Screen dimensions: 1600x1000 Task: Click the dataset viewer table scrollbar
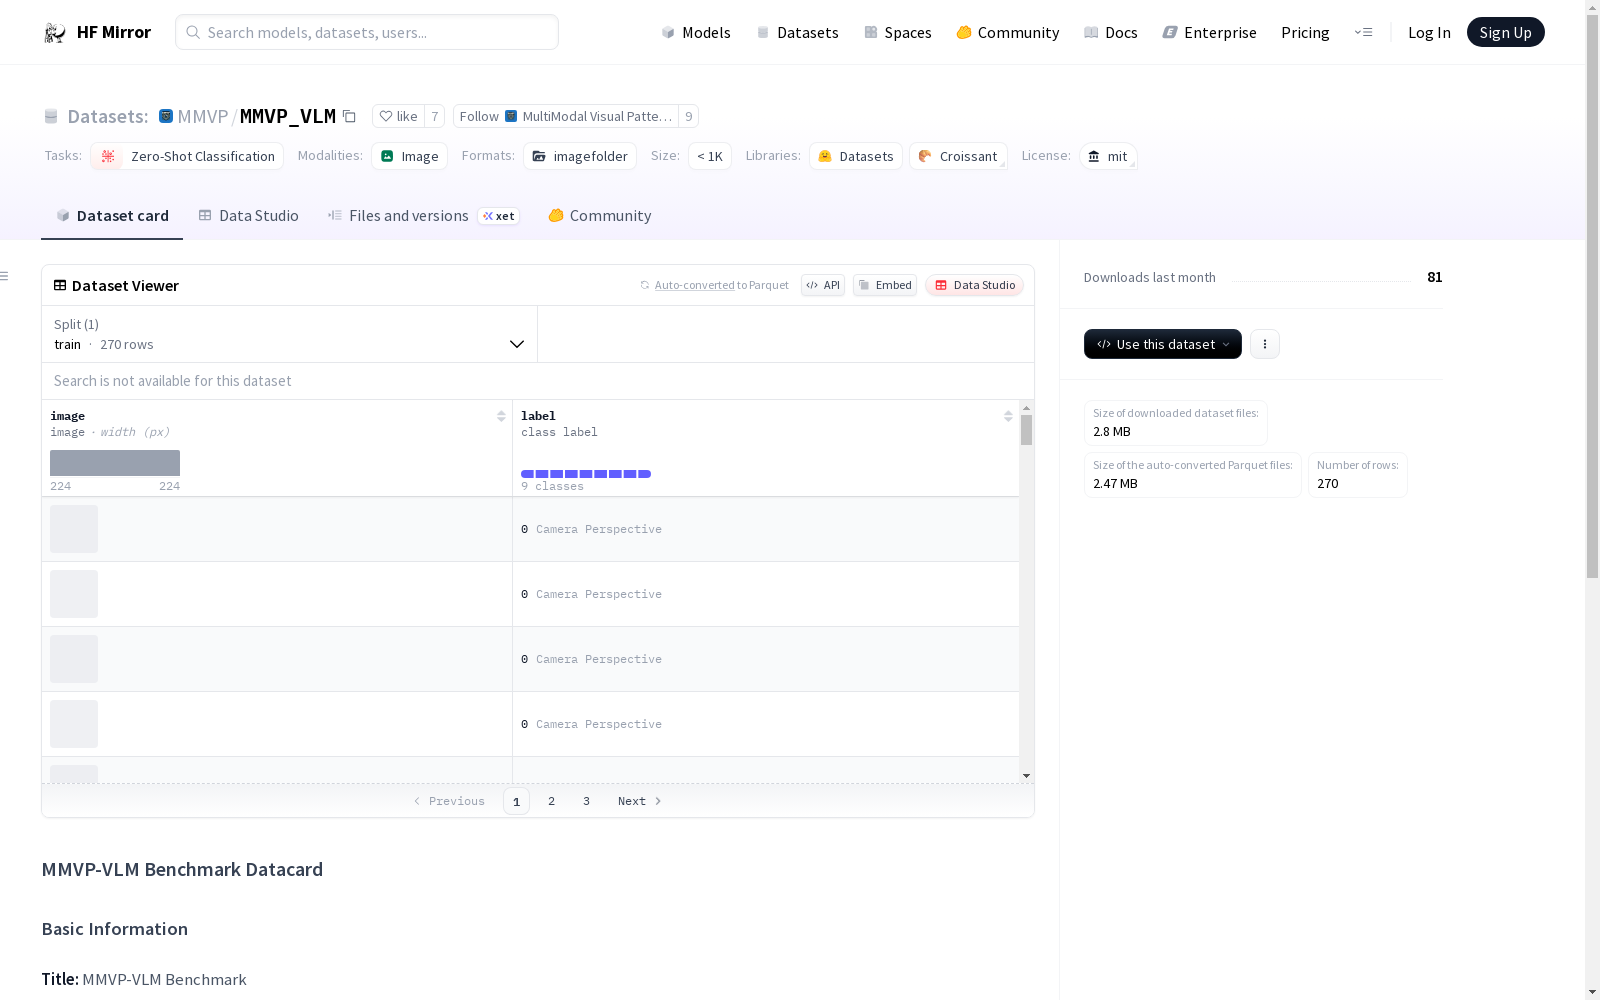[1026, 430]
